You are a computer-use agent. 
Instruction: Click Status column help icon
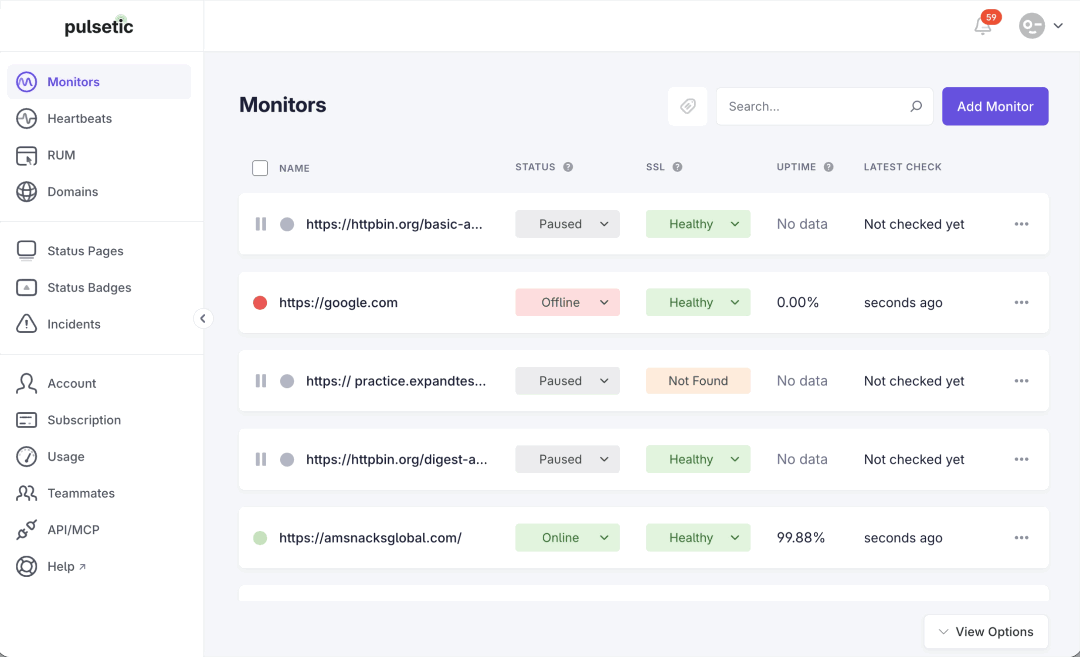(568, 167)
